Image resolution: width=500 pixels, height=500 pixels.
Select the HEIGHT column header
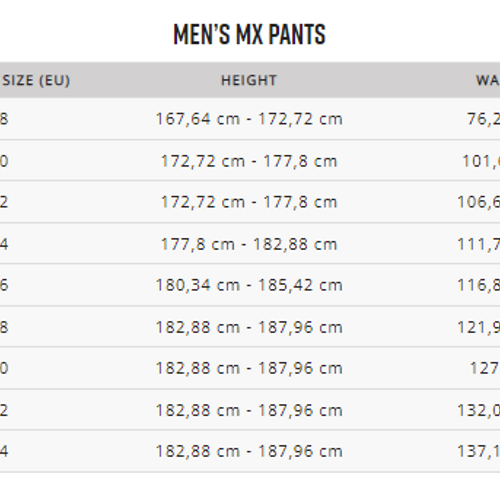[249, 80]
